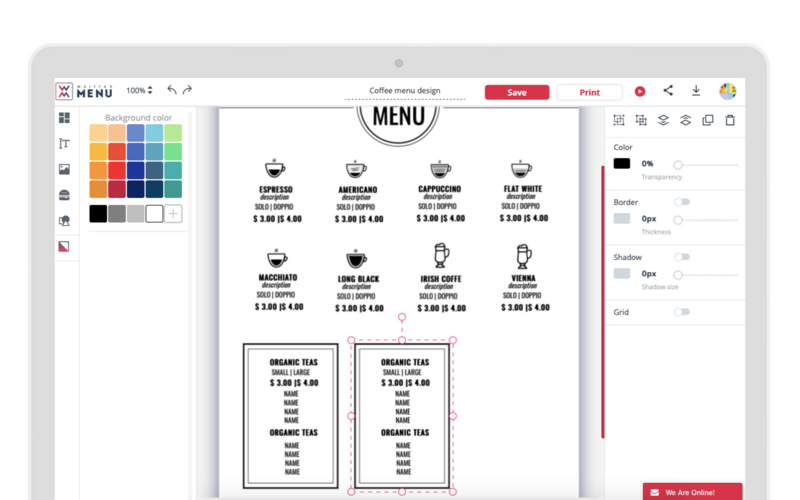This screenshot has width=800, height=500.
Task: Click the right-middle resize handle of selected box
Action: click(x=453, y=416)
